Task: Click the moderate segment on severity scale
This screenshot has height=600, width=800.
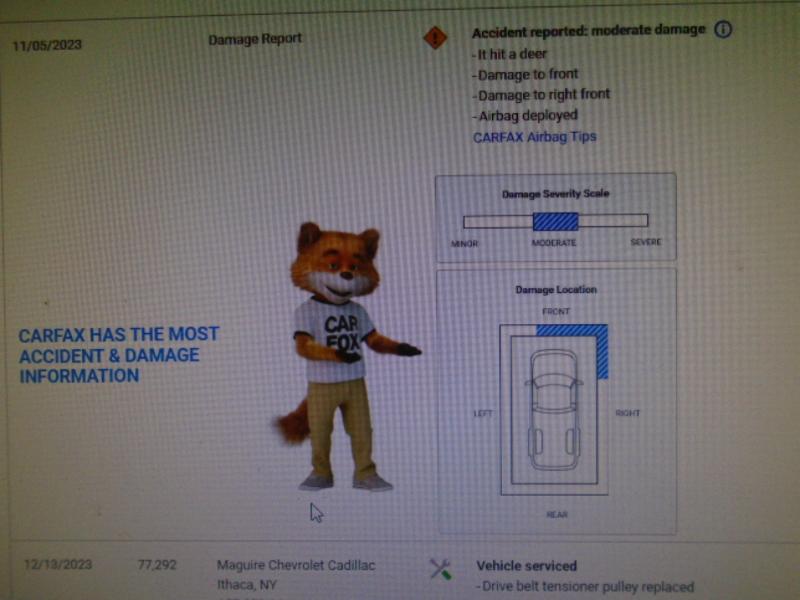Action: (x=556, y=221)
